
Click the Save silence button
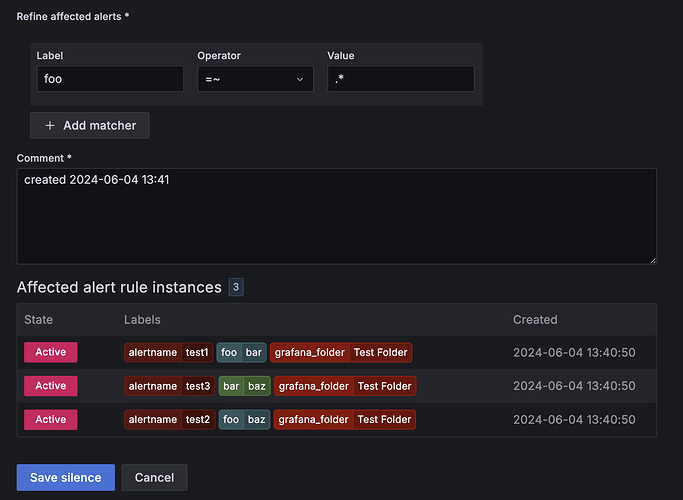pos(66,477)
